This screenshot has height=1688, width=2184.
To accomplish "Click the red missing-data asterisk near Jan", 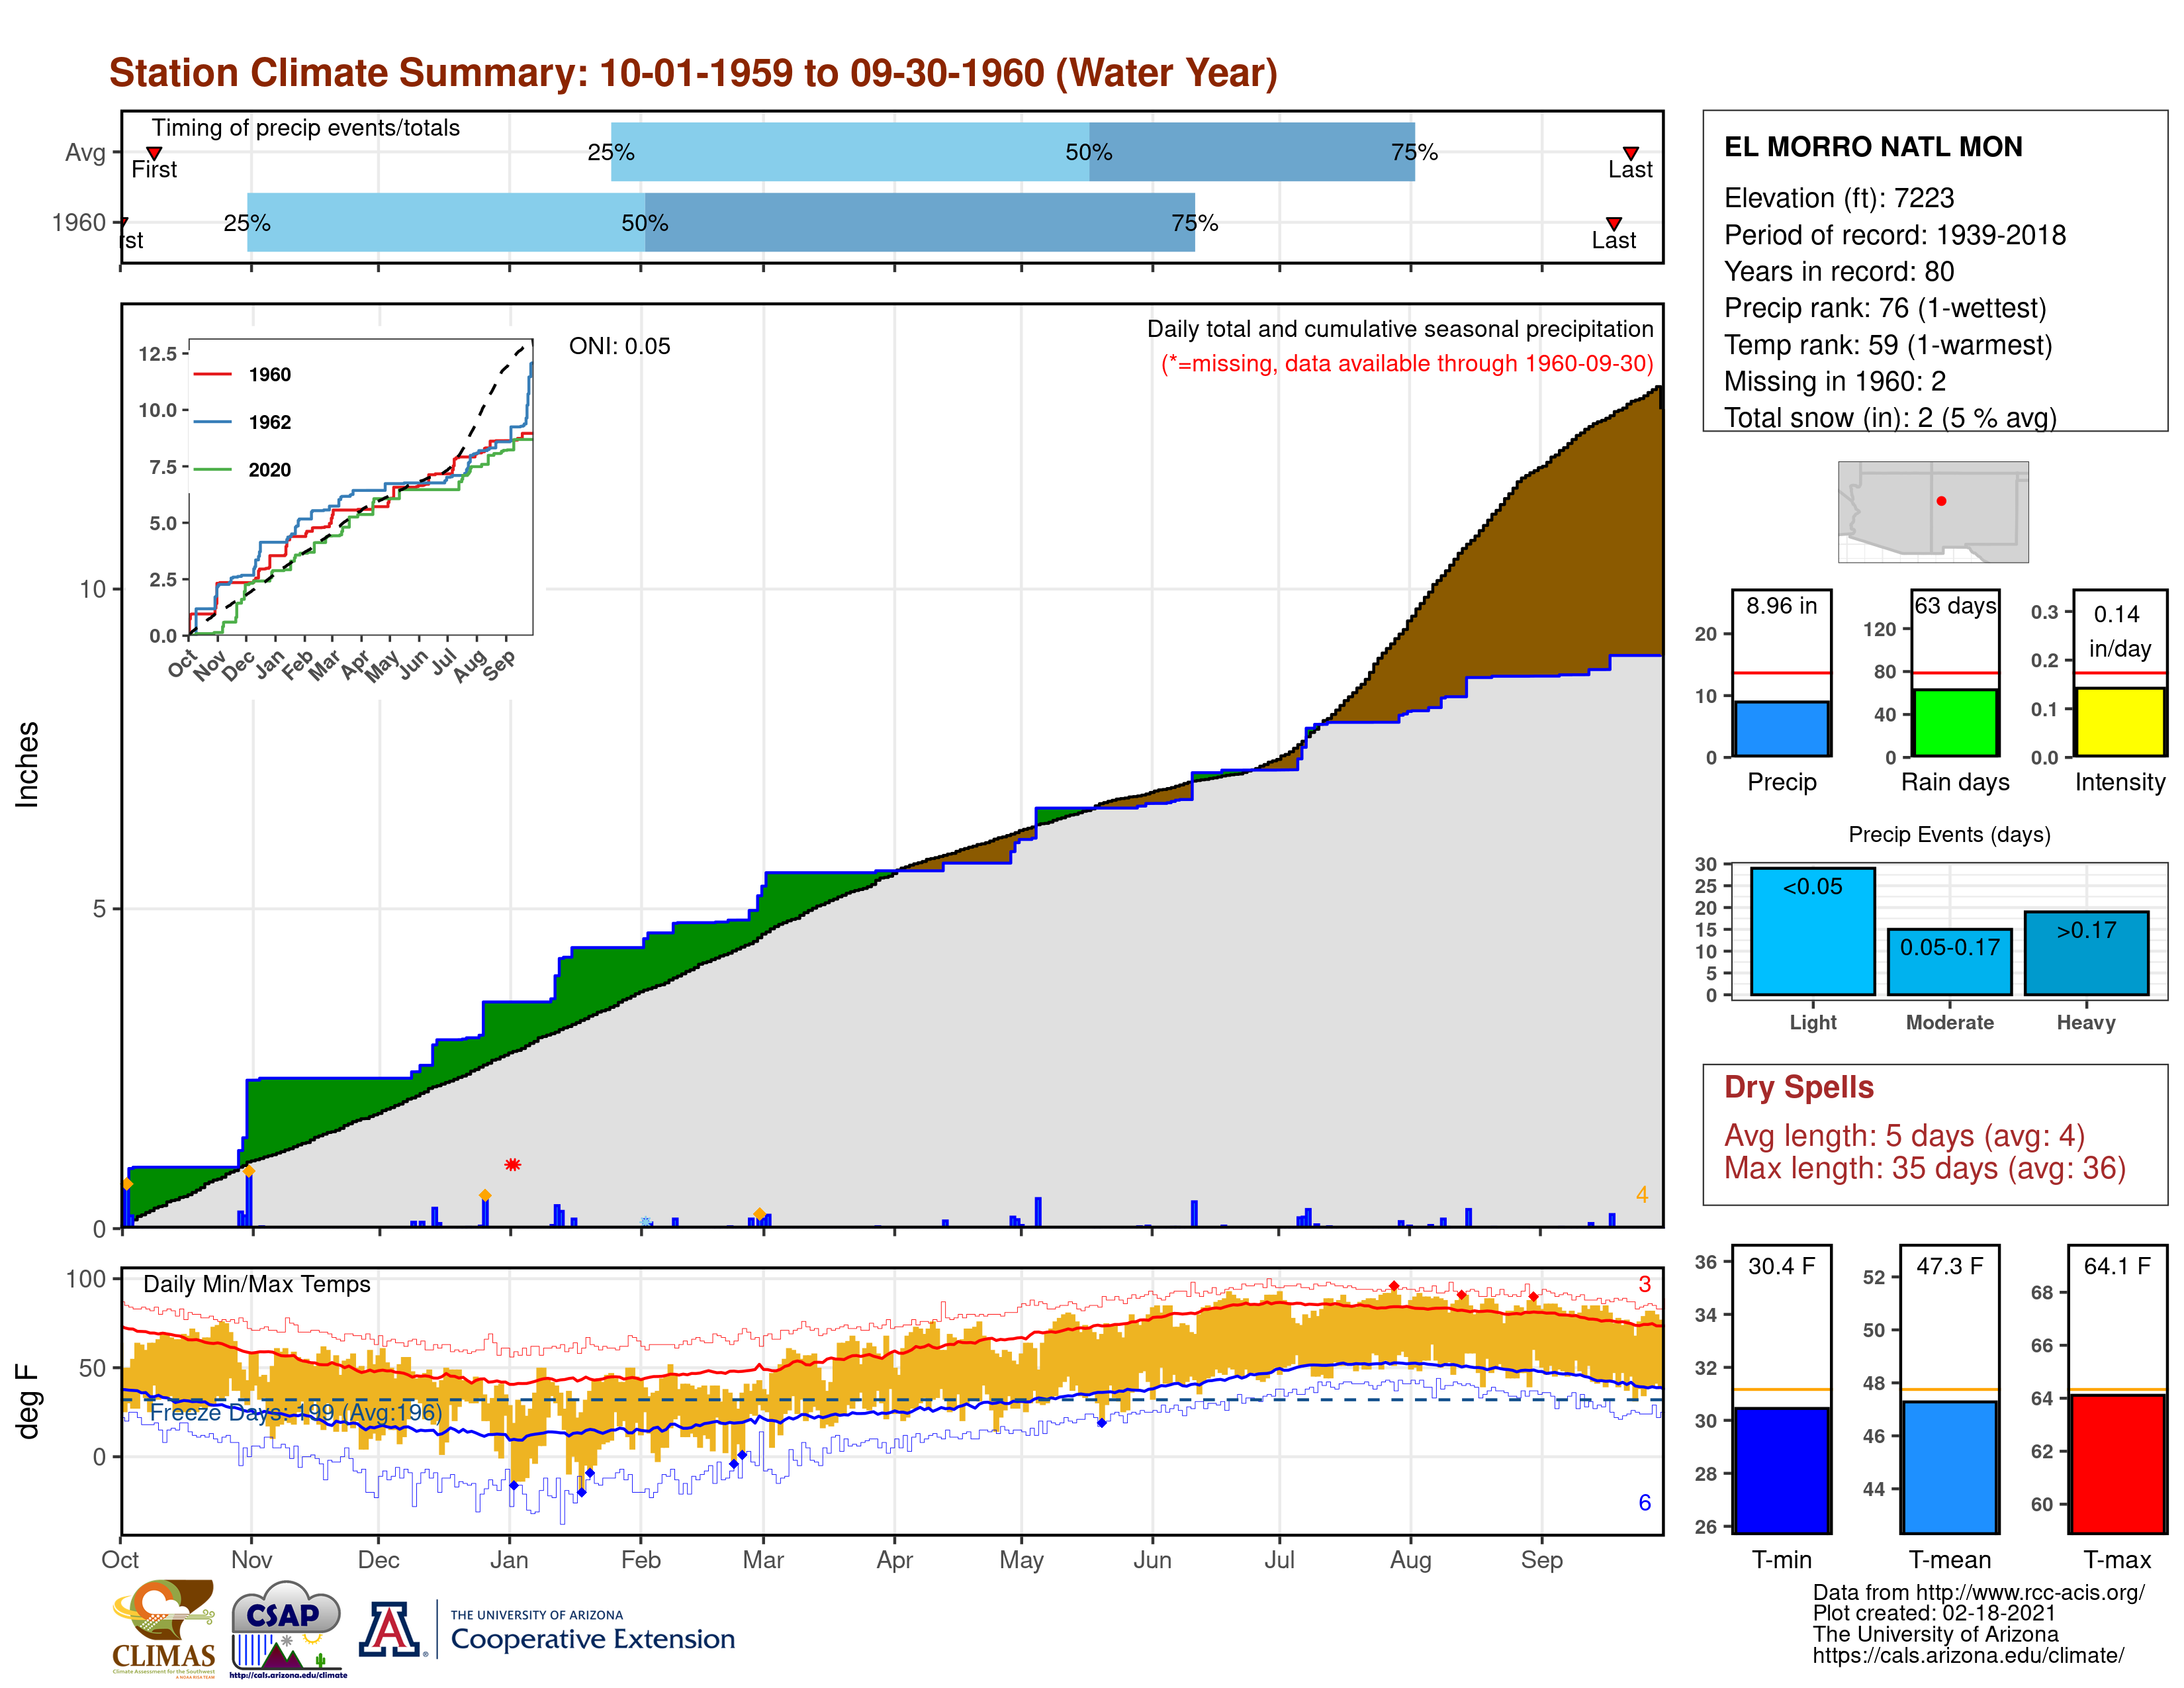I will [x=513, y=1165].
